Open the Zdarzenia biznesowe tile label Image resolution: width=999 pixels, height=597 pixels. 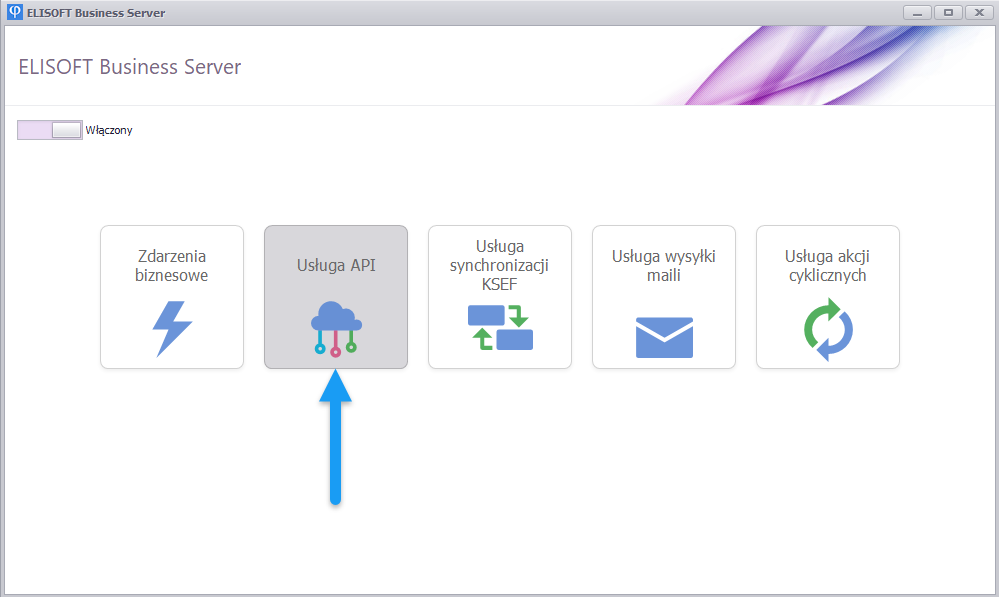172,266
